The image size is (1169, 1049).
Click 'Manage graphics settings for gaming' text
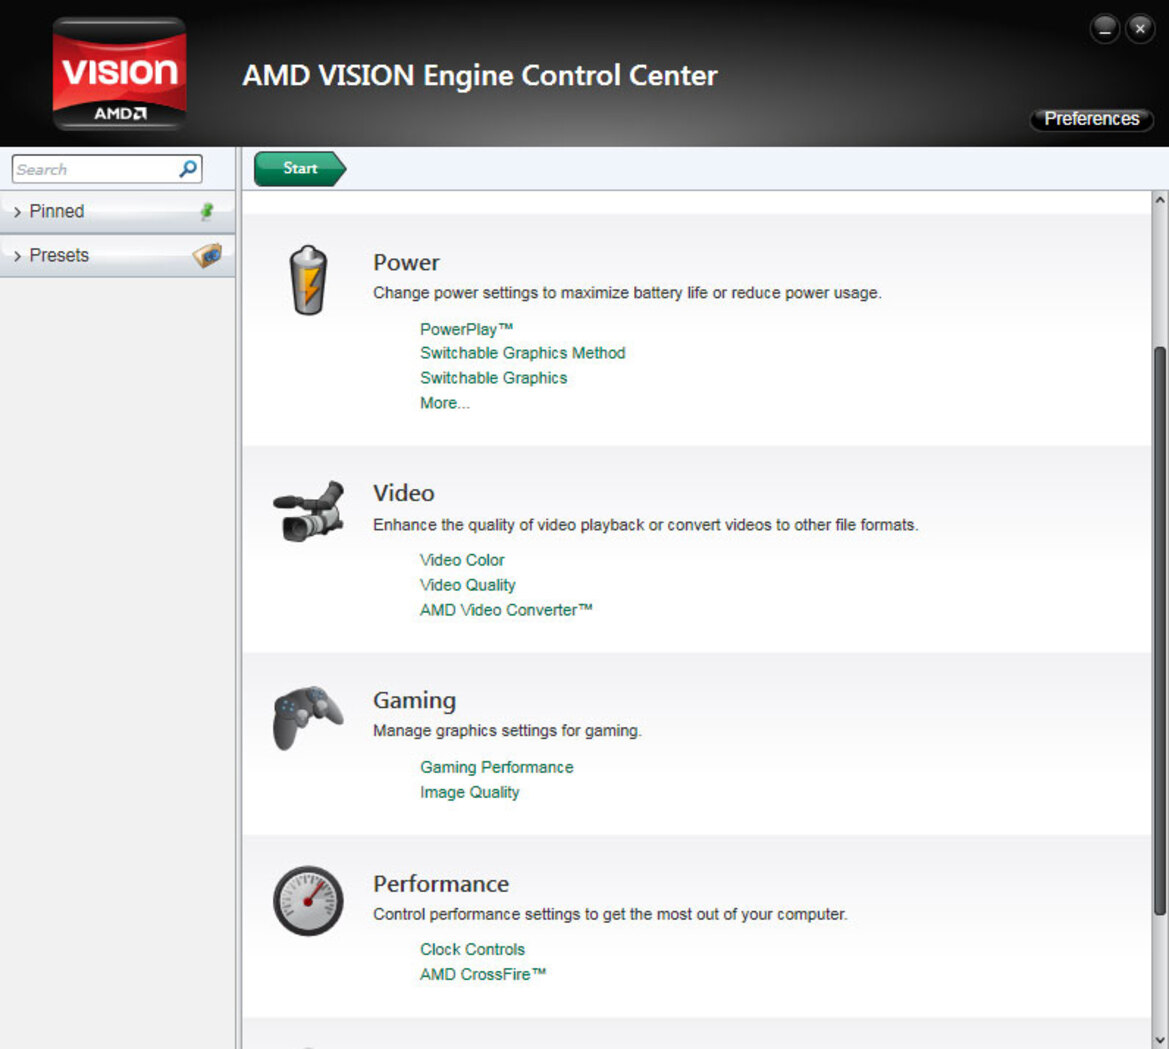click(507, 731)
